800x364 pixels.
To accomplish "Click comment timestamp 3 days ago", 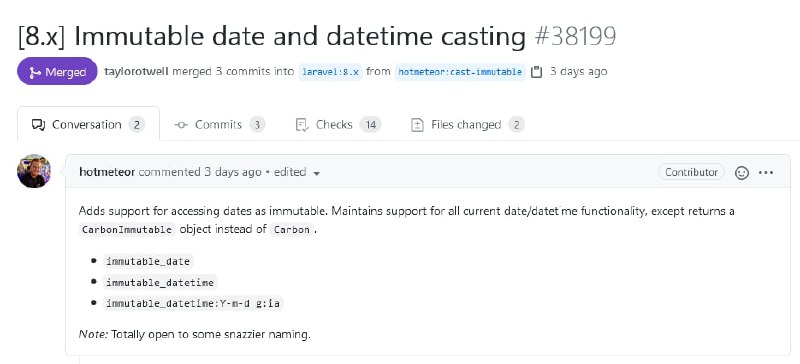I will pos(233,172).
